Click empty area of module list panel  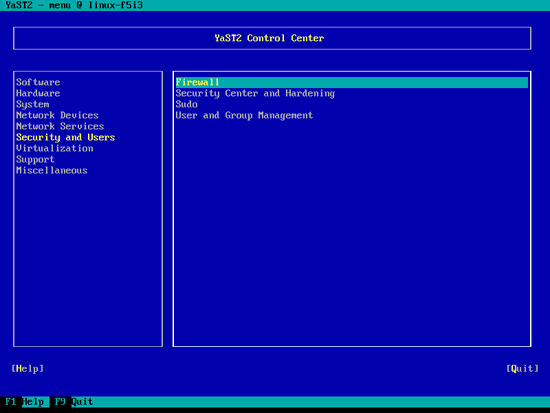click(352, 232)
